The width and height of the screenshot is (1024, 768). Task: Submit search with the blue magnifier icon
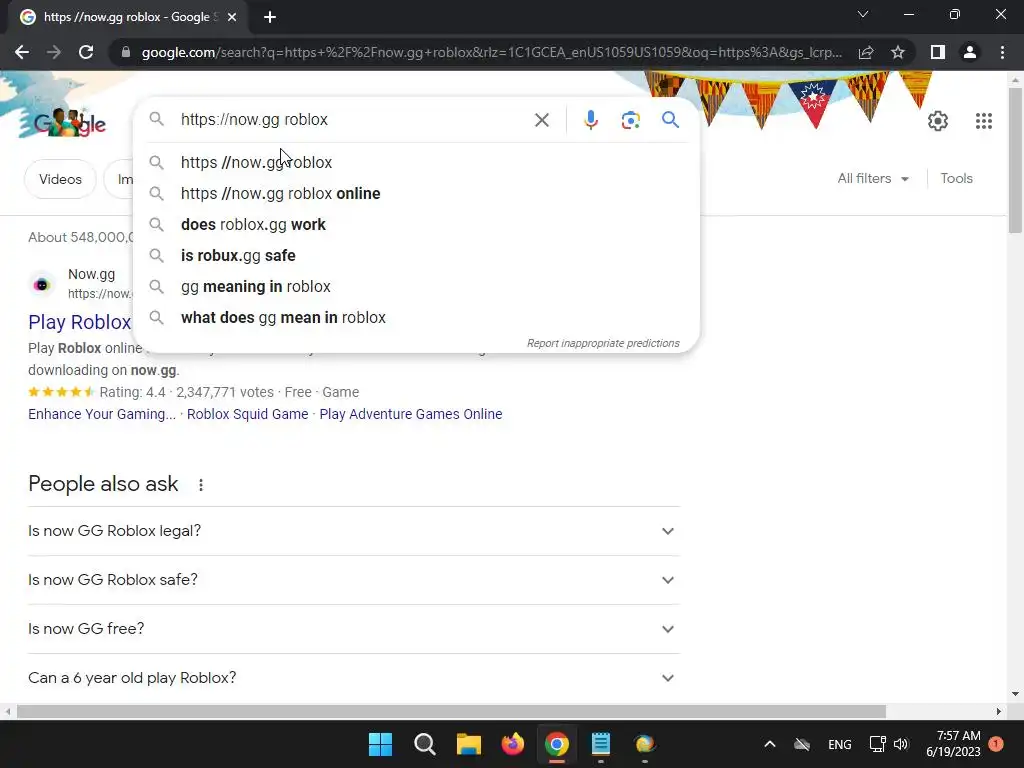pyautogui.click(x=670, y=120)
